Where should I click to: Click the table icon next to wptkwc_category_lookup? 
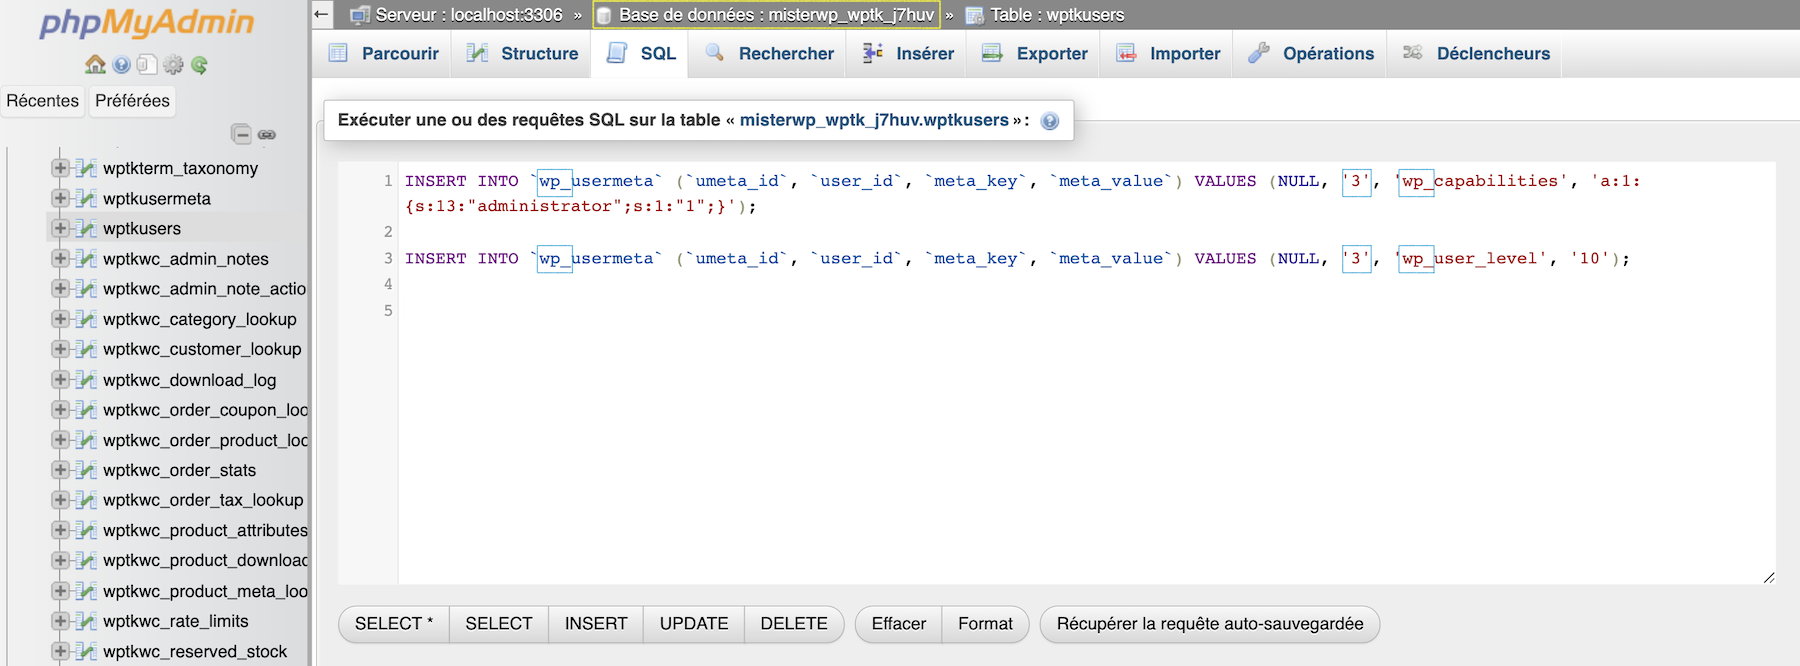(x=87, y=319)
